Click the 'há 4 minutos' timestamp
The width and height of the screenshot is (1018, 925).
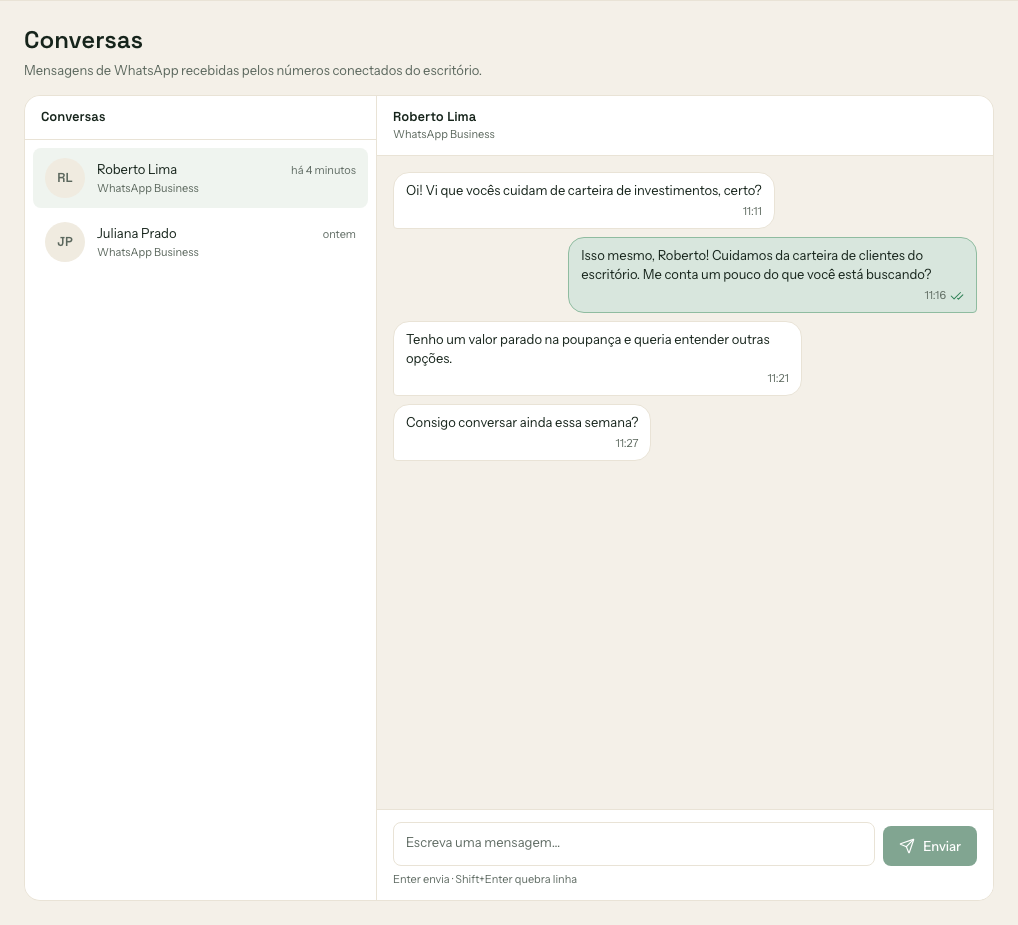323,170
